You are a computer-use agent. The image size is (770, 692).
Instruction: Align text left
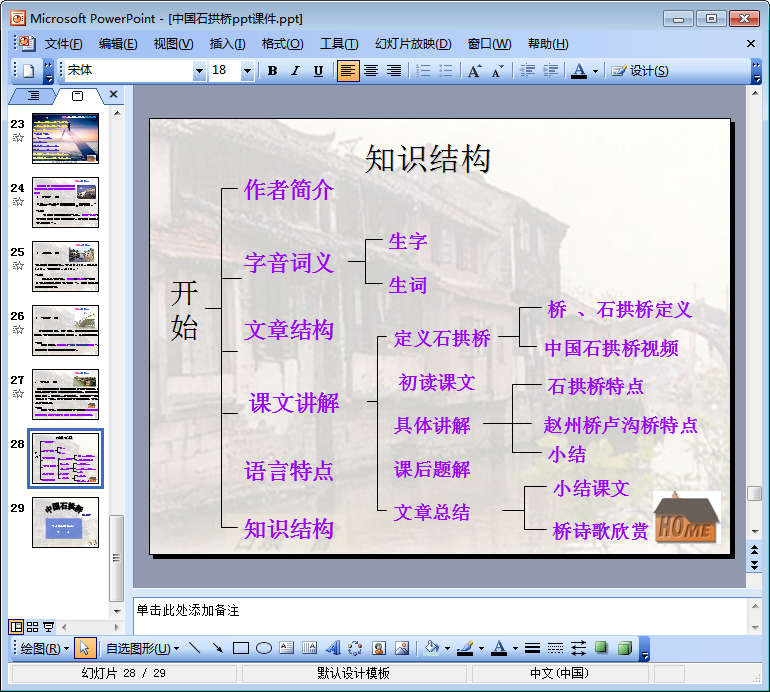[x=348, y=71]
